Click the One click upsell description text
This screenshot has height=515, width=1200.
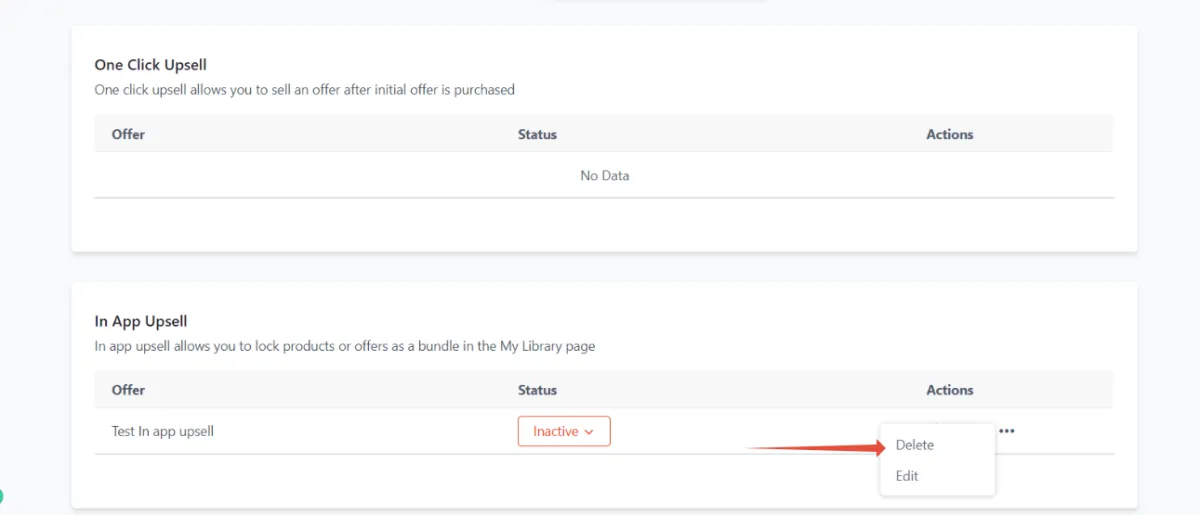point(305,89)
